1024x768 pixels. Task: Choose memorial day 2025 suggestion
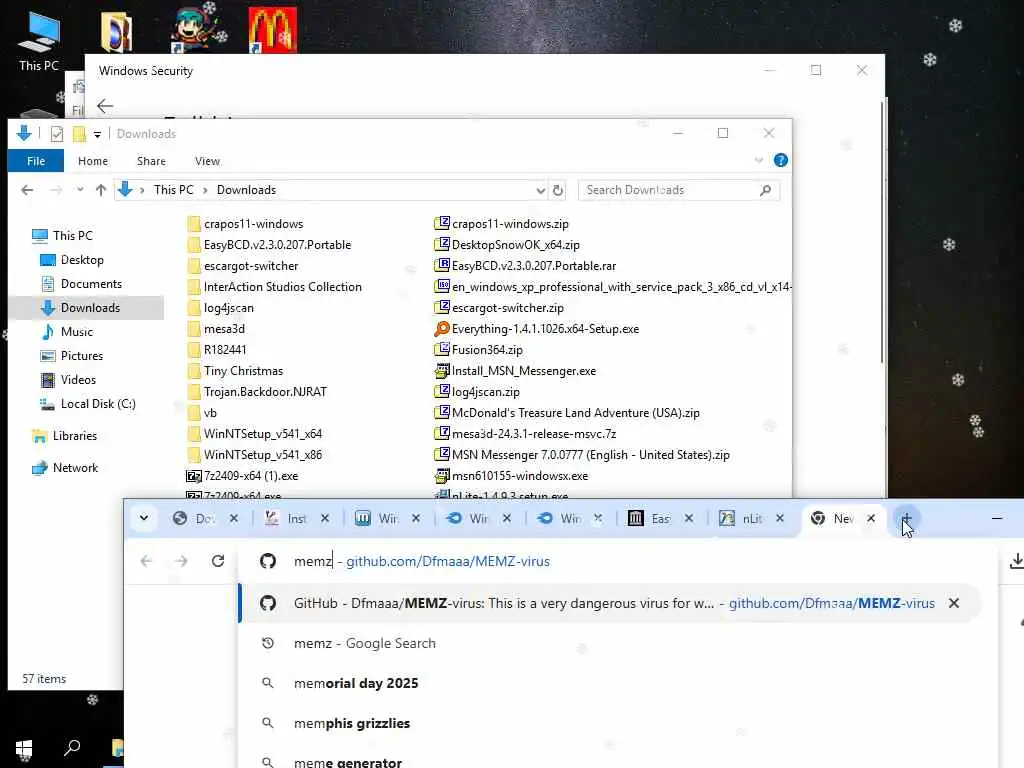pos(618,684)
